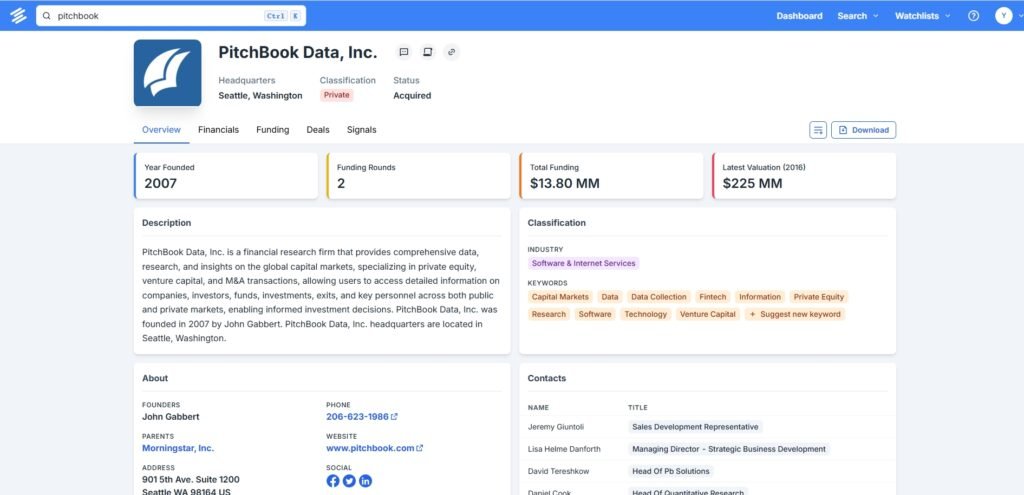
Task: Click Suggest new keyword tag
Action: [795, 314]
